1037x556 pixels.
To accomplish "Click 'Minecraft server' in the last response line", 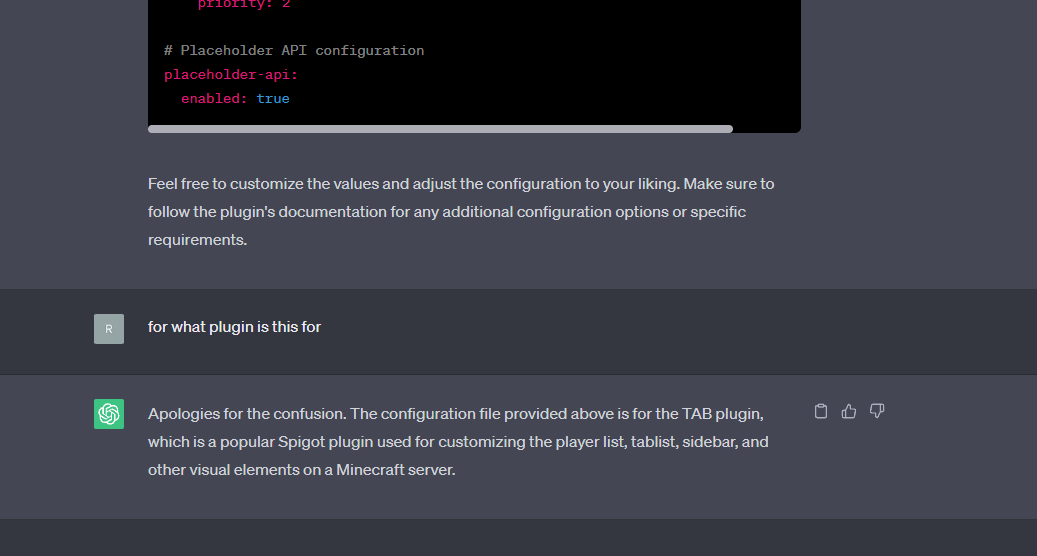I will (x=394, y=470).
